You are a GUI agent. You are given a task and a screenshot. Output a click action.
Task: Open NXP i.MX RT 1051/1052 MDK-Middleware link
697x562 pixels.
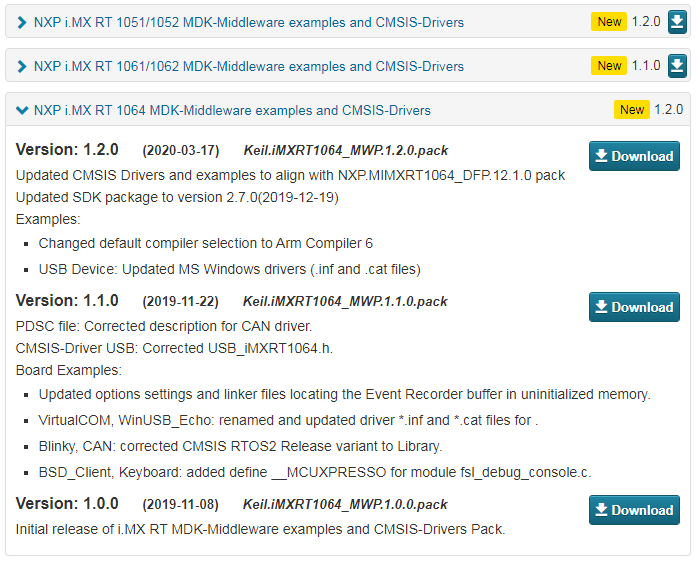[249, 22]
